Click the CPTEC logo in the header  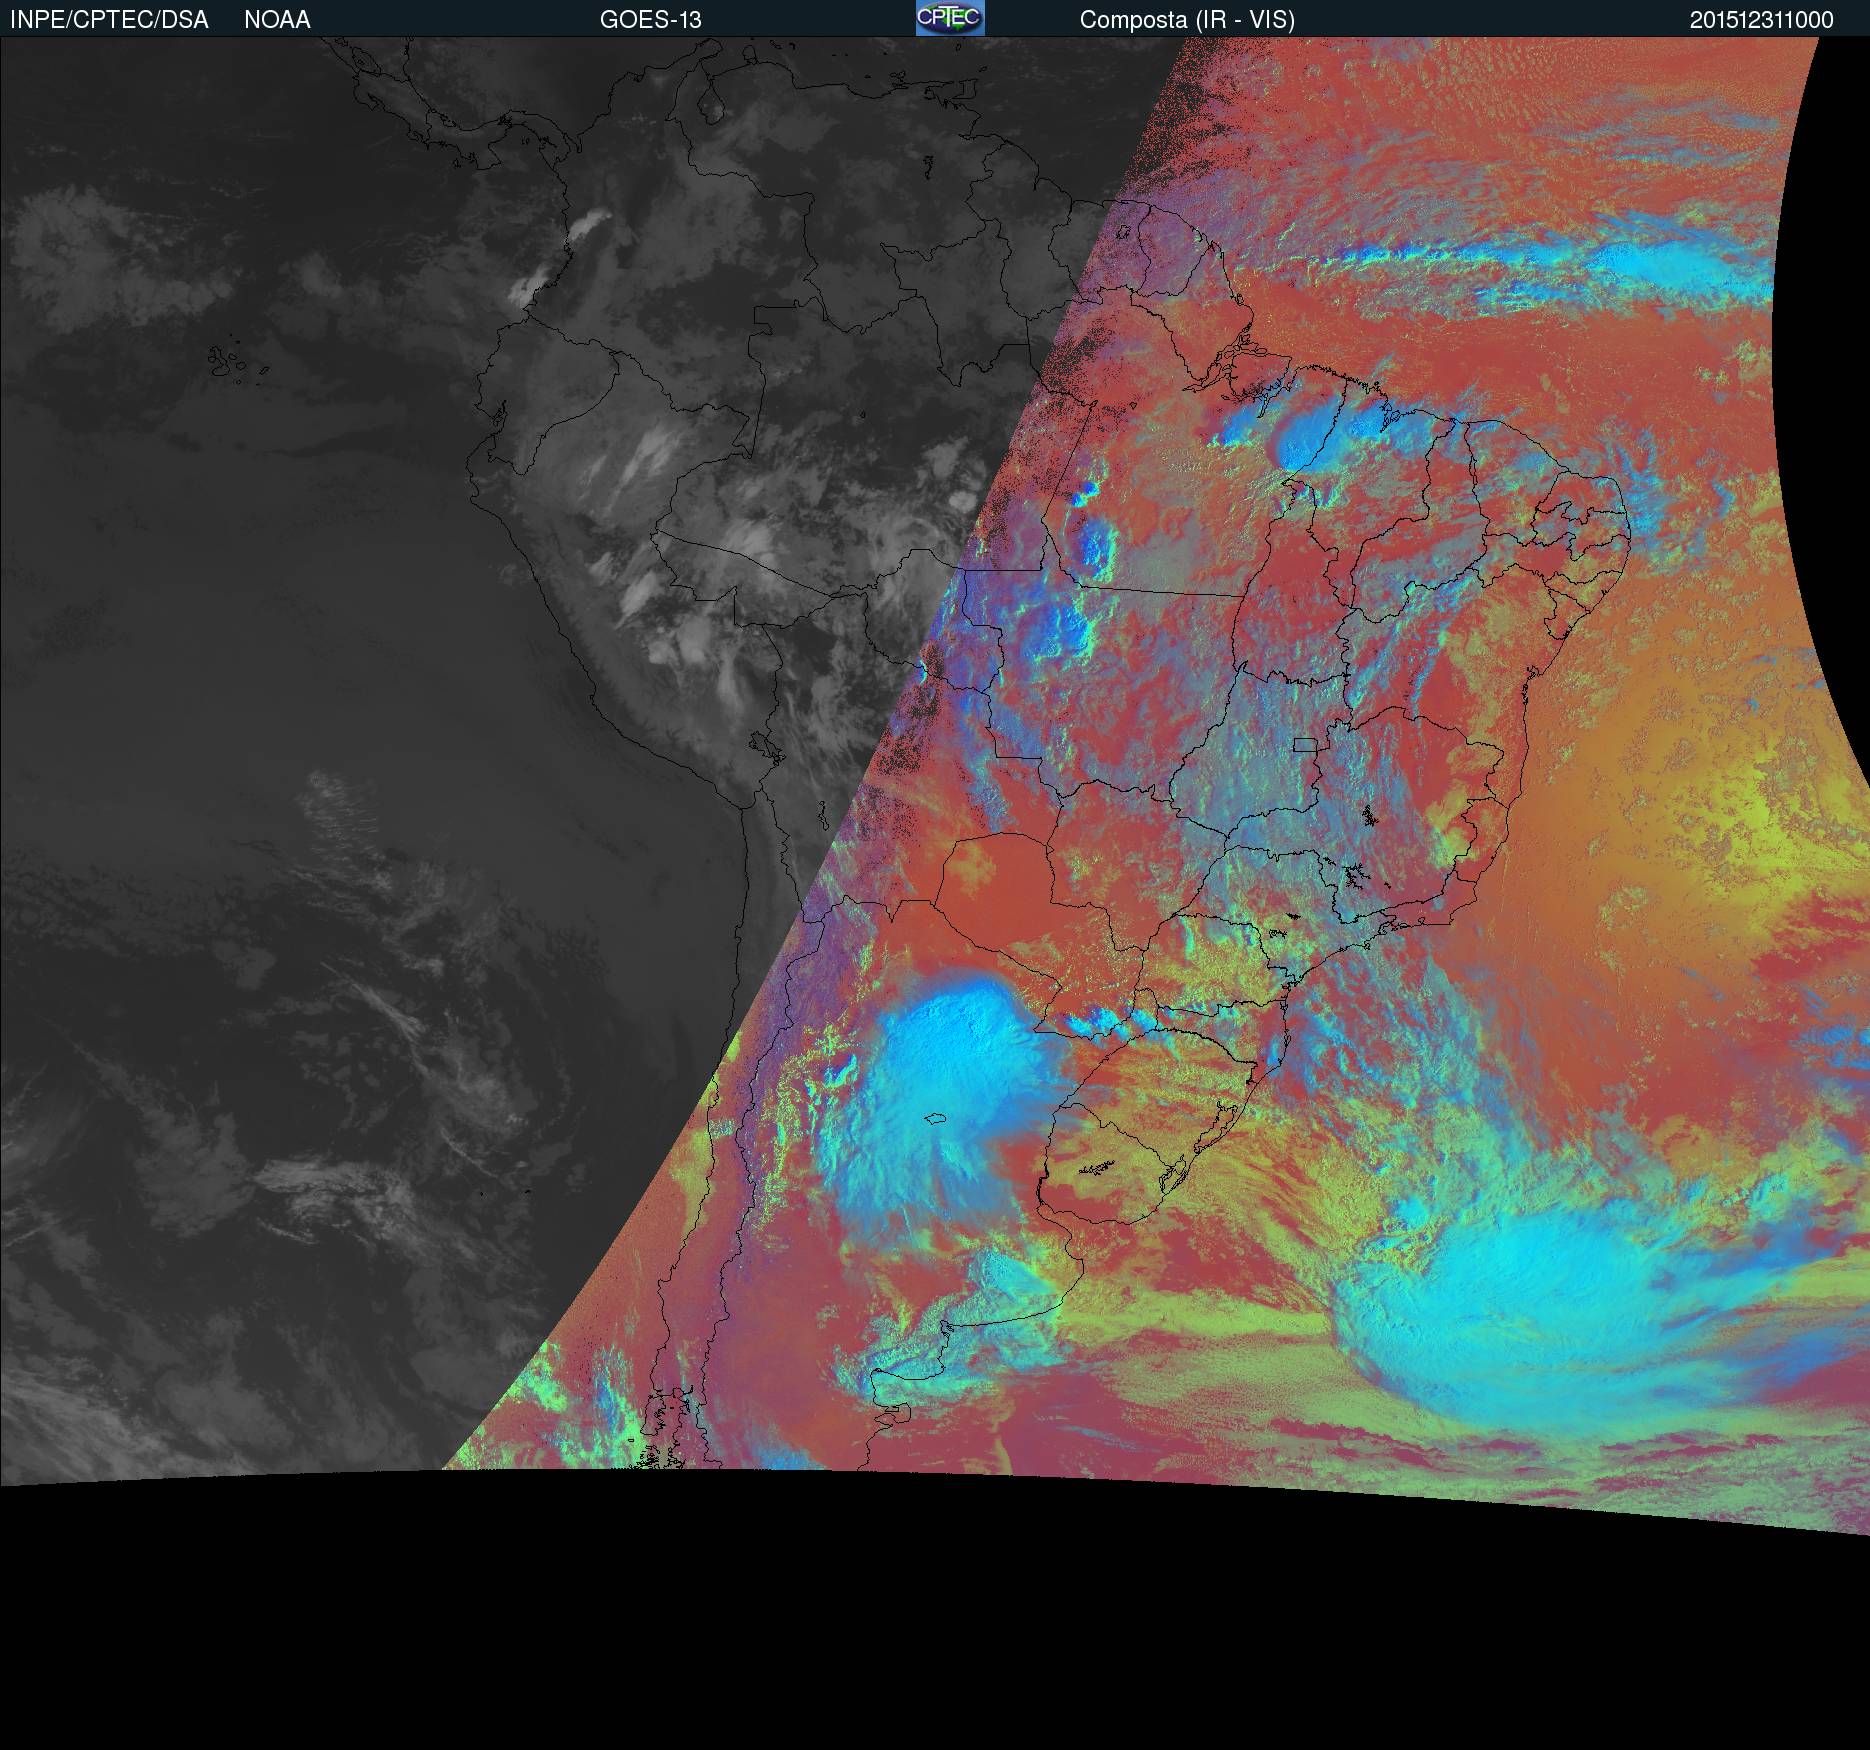pyautogui.click(x=949, y=18)
